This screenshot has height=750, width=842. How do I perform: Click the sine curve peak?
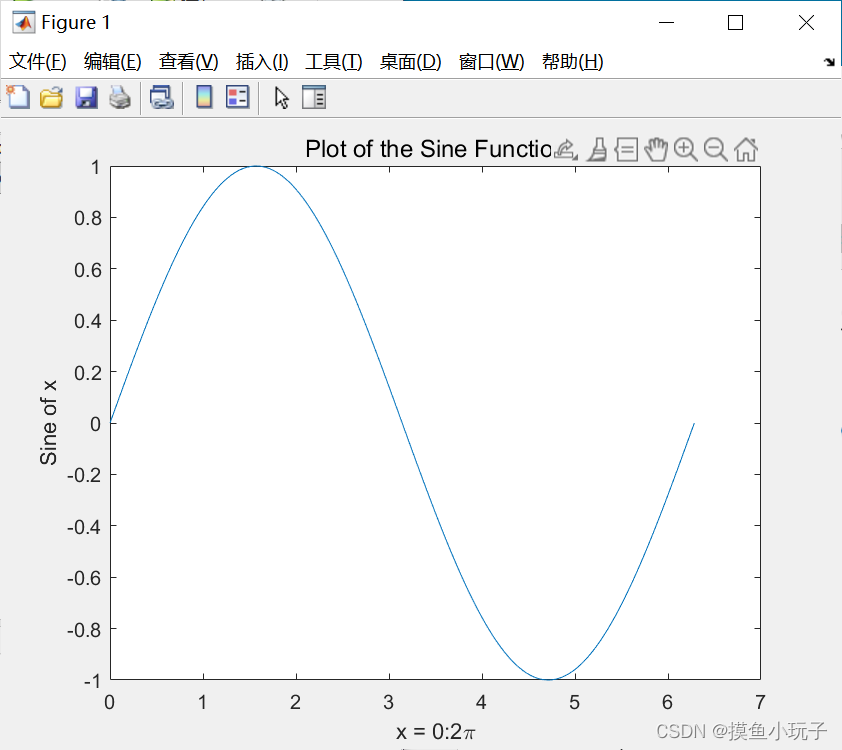tap(257, 166)
